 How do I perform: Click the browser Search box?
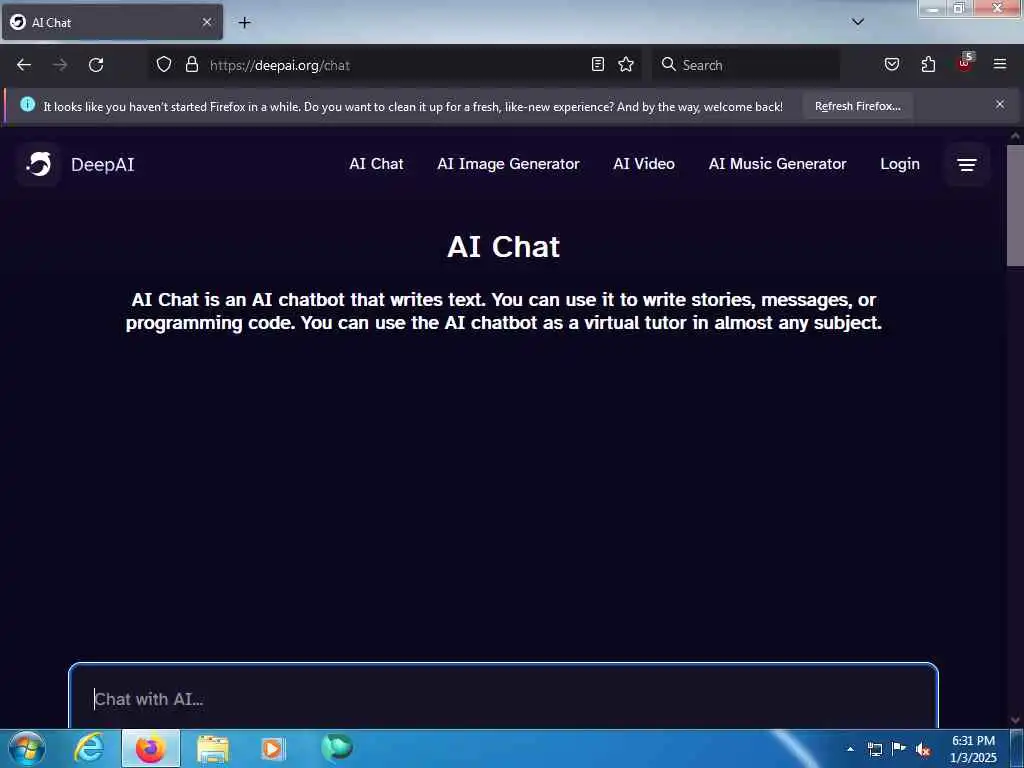pyautogui.click(x=746, y=65)
